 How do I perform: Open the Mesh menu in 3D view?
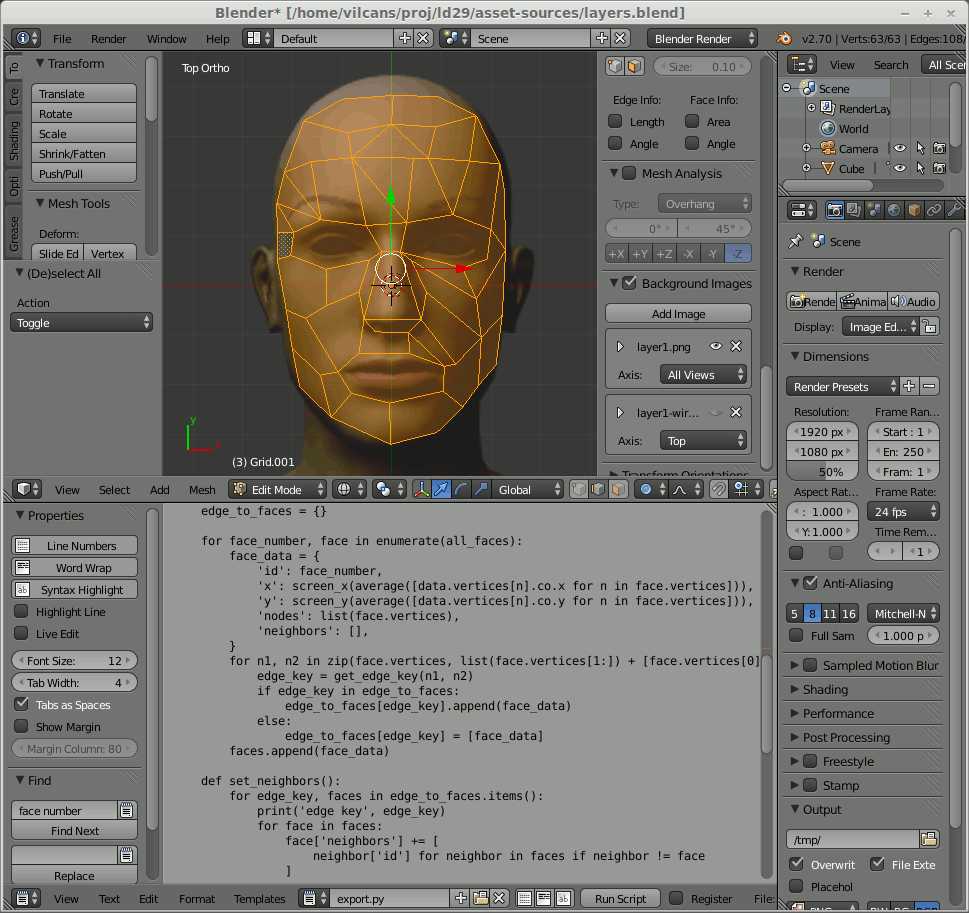(x=202, y=490)
